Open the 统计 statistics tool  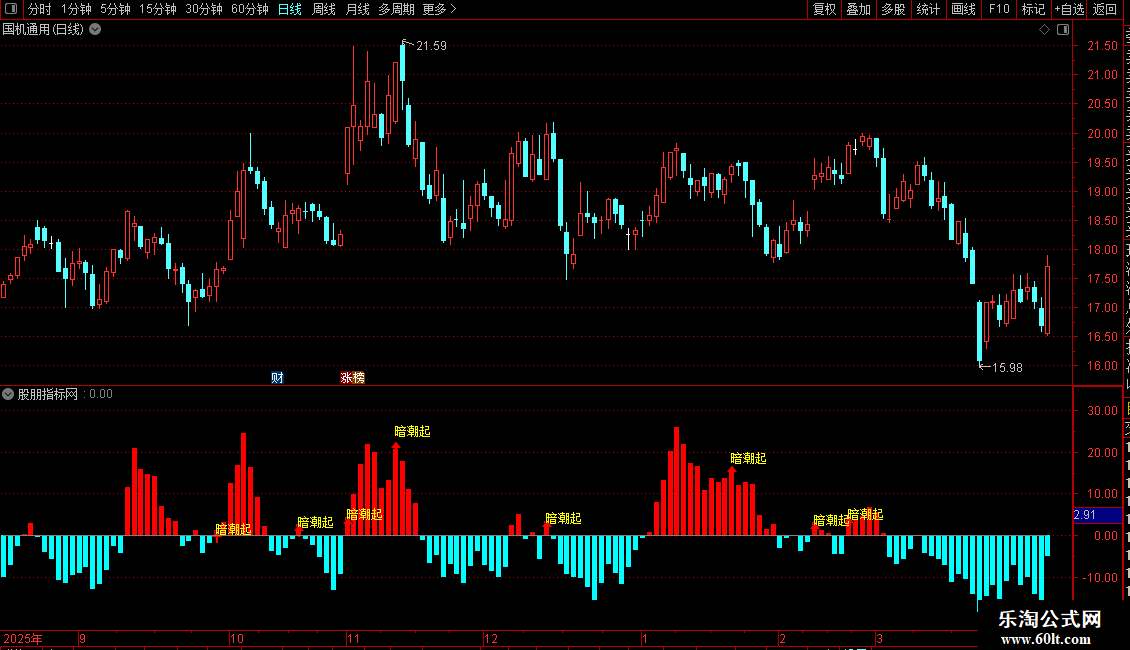pos(928,9)
